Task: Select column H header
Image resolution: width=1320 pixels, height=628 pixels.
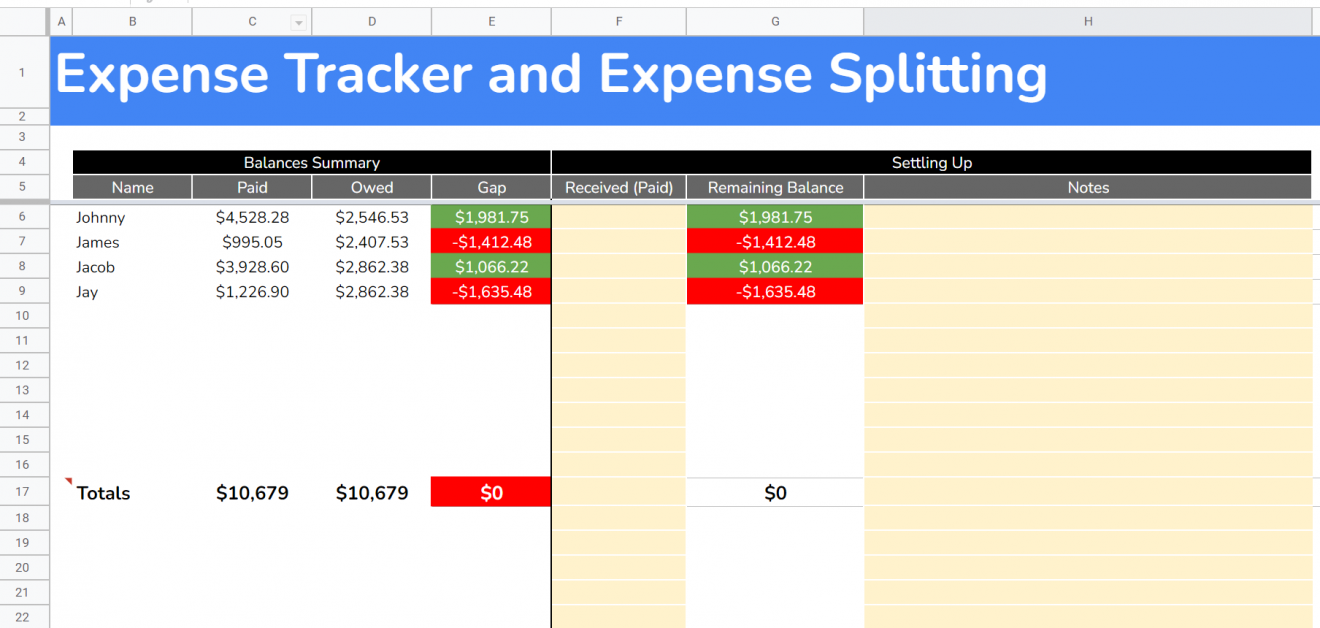Action: pos(1088,21)
